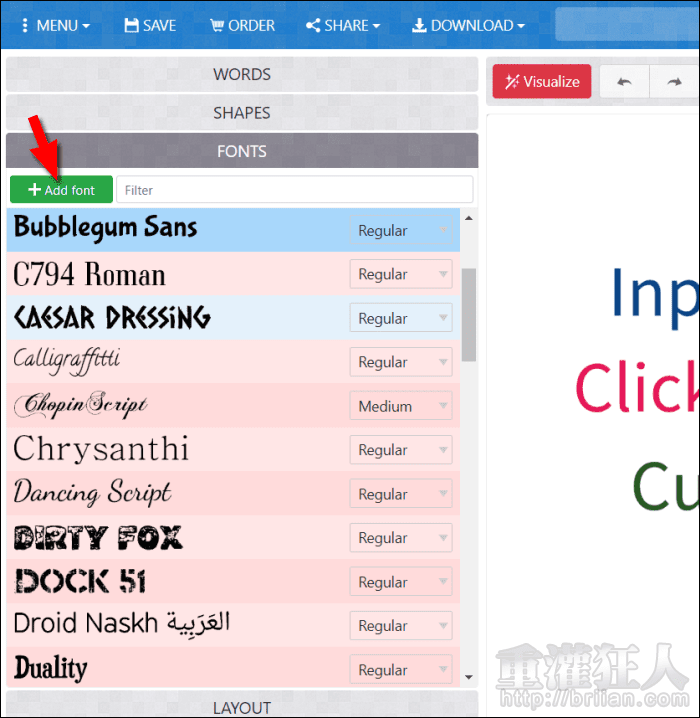
Task: Open ChopinScript Medium weight dropdown
Action: tap(401, 406)
